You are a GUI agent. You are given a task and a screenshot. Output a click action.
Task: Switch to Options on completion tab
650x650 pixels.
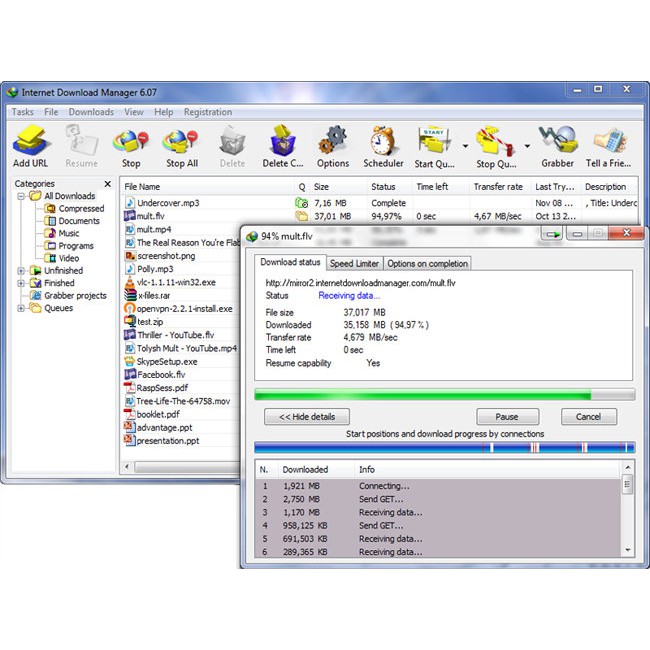click(427, 264)
